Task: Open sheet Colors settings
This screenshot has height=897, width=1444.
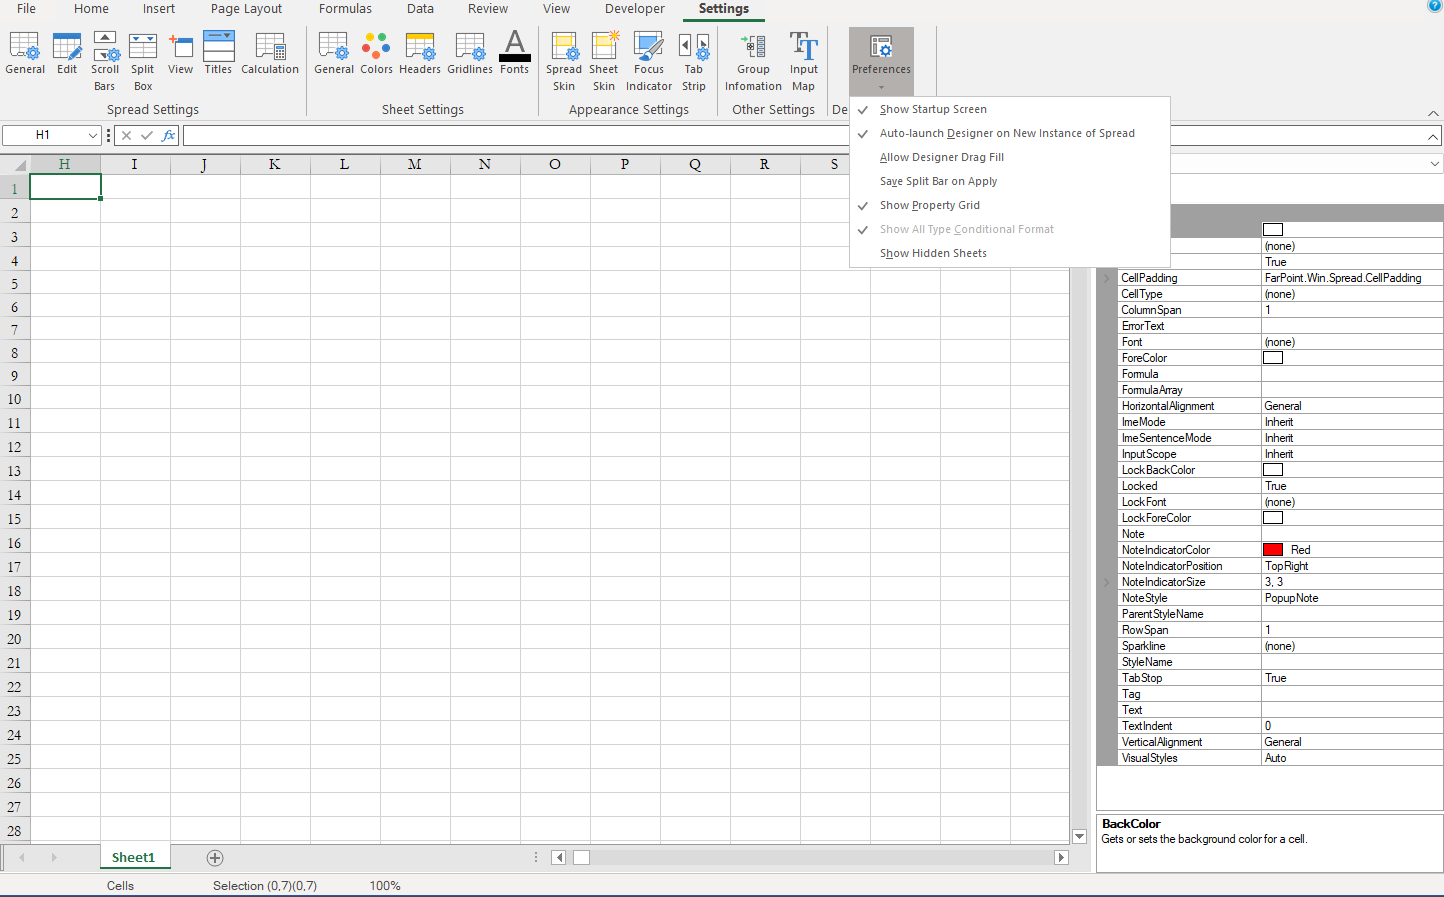Action: pos(376,54)
